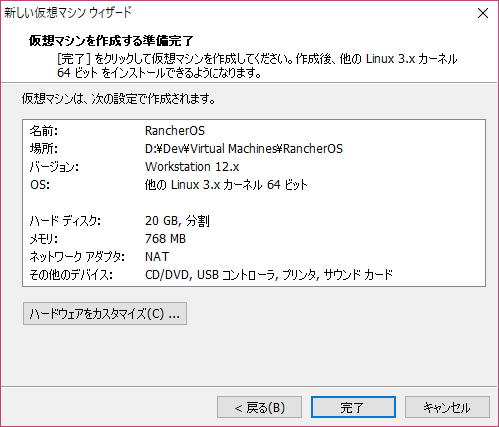Image resolution: width=499 pixels, height=427 pixels.
Task: Click the D:¥Dev¥Virtual Machines¥RancherOS location text
Action: (244, 149)
